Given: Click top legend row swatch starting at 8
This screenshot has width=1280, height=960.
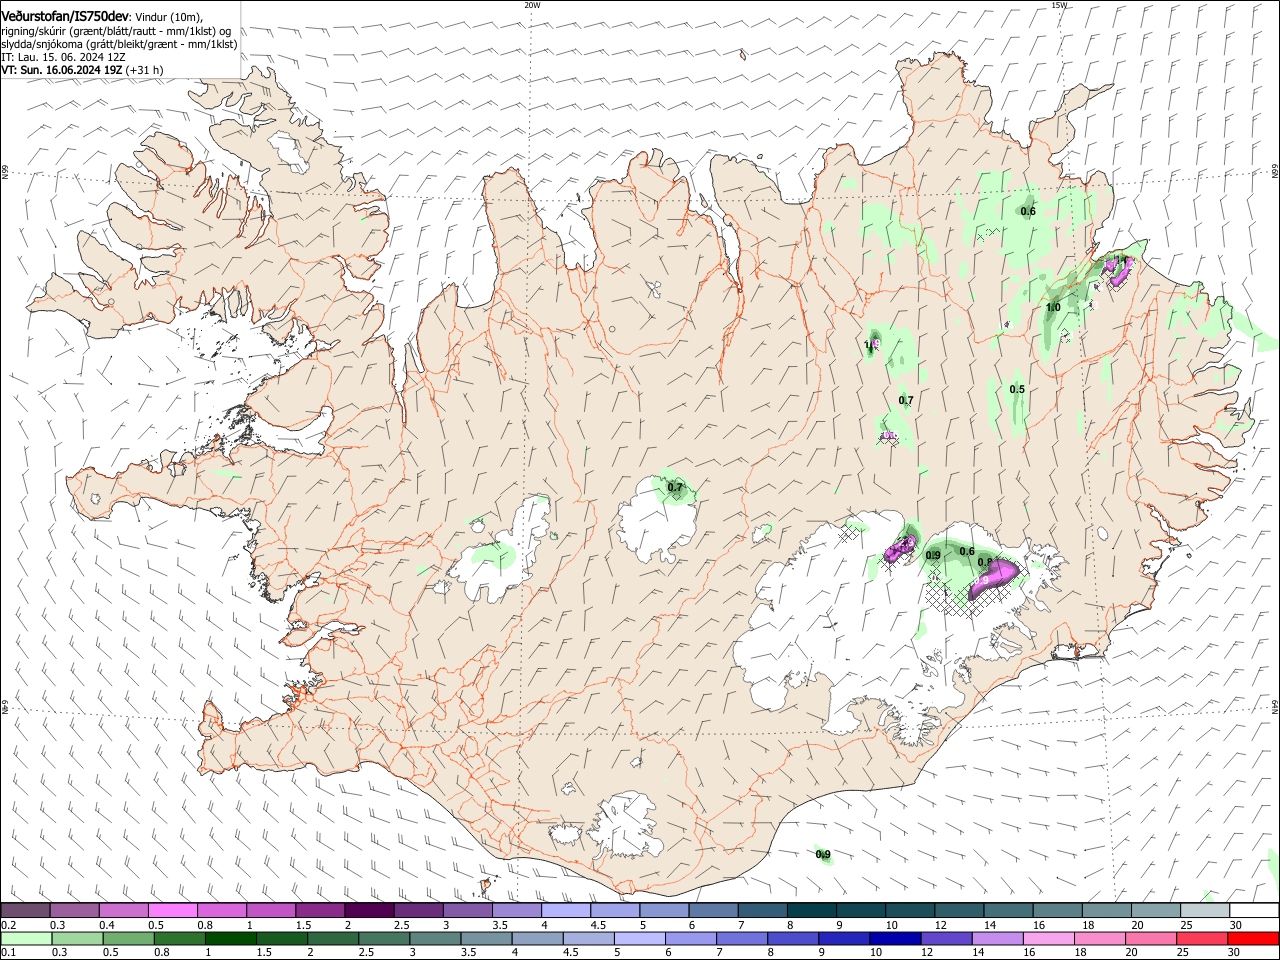Looking at the screenshot, I should (x=811, y=910).
